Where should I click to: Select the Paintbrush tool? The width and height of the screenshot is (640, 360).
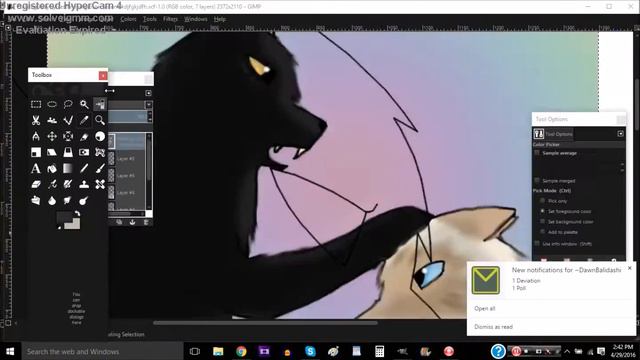(x=100, y=168)
